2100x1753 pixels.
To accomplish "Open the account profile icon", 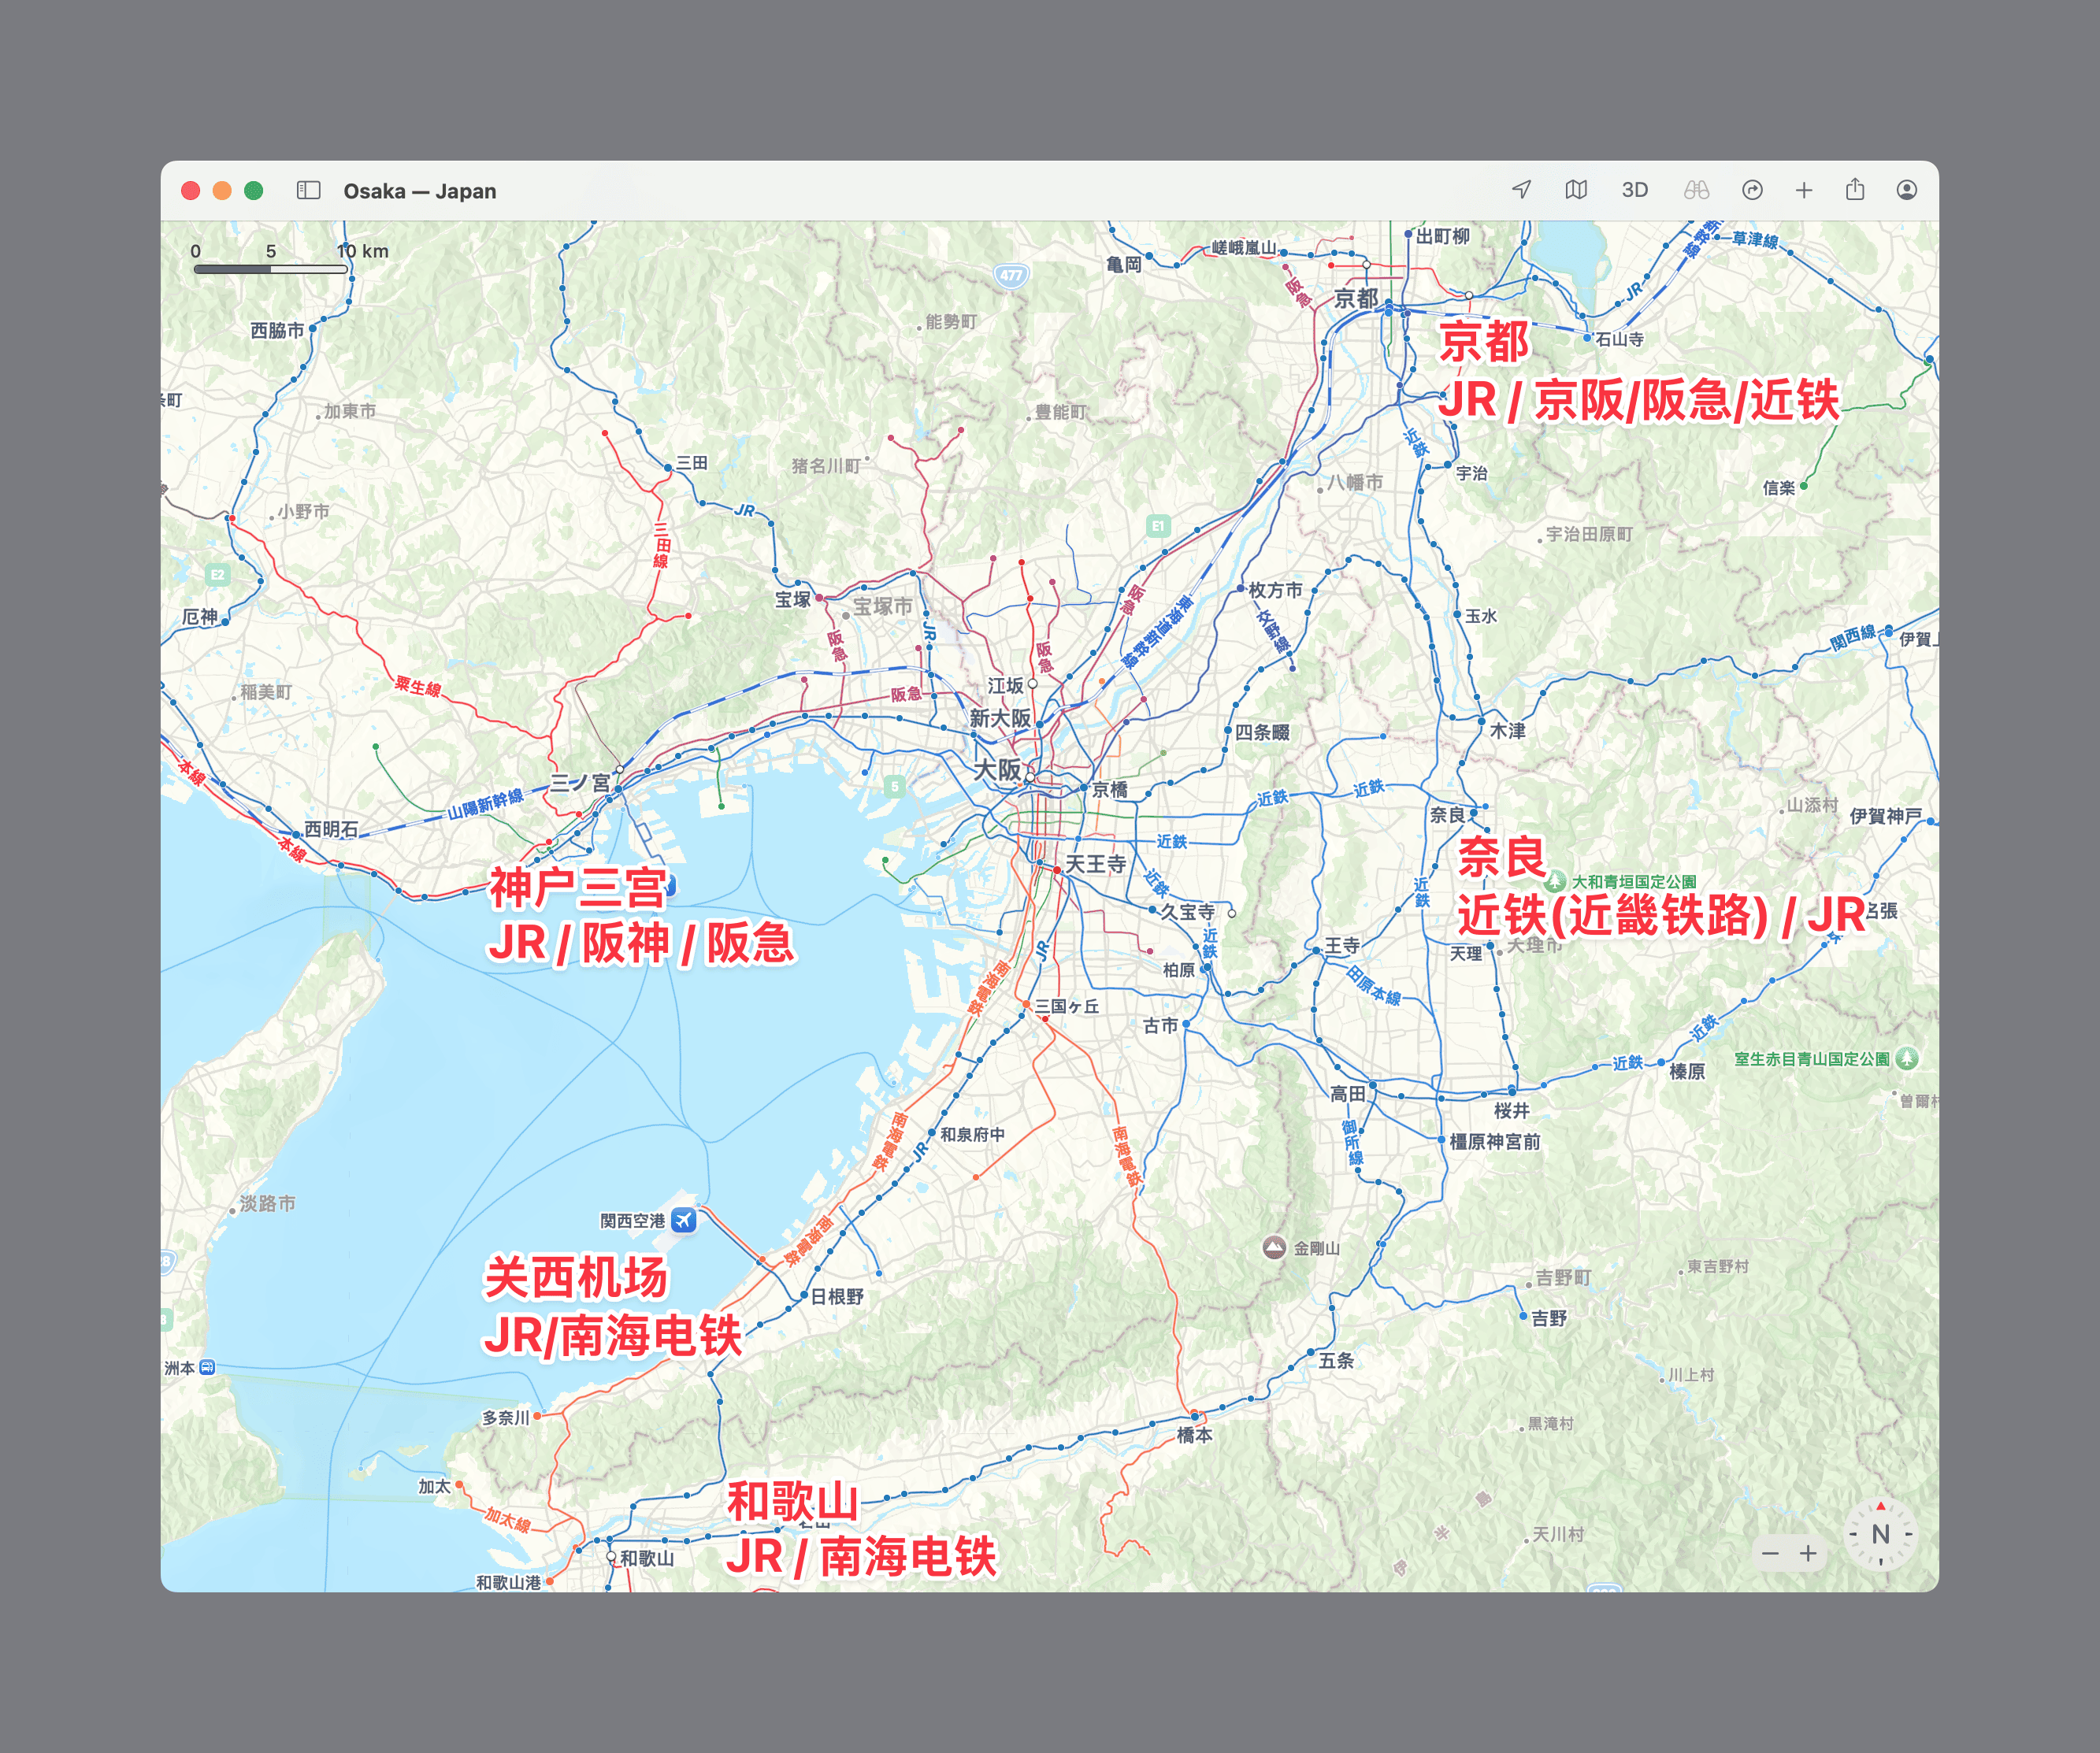I will tap(1907, 190).
